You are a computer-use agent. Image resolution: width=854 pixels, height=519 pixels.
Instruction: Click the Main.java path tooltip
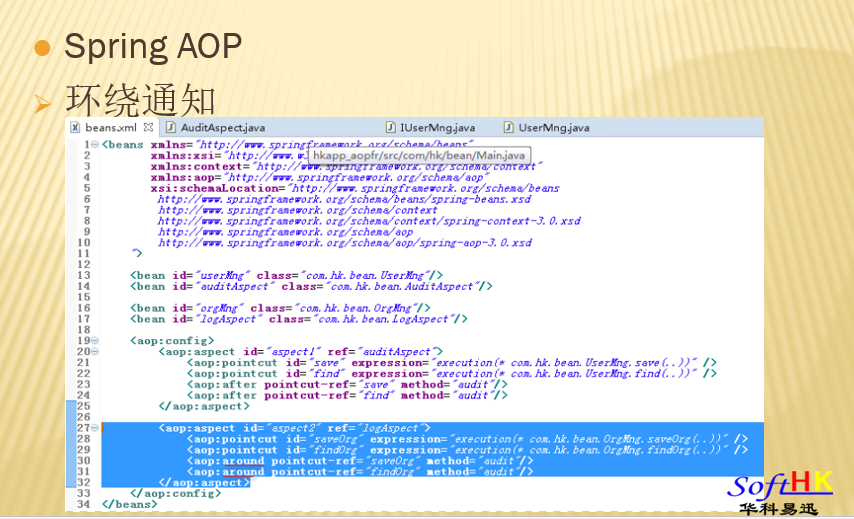tap(419, 155)
